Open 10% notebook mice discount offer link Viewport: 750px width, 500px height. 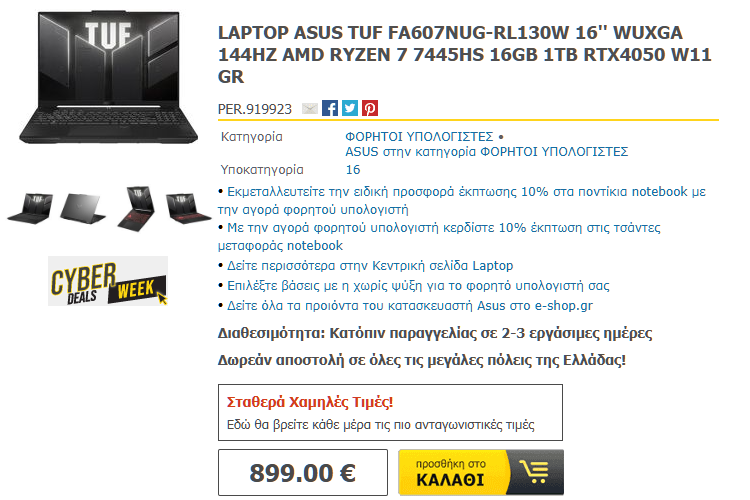(462, 200)
